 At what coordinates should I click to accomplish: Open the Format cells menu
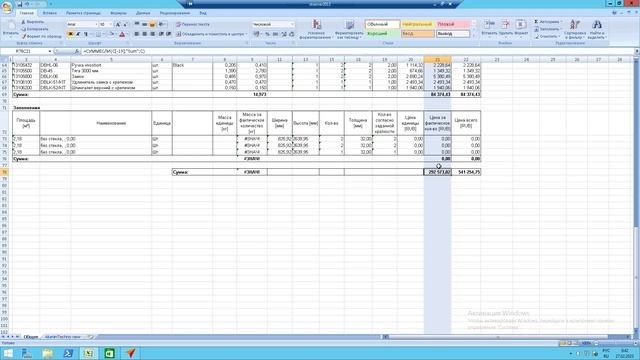(x=521, y=29)
